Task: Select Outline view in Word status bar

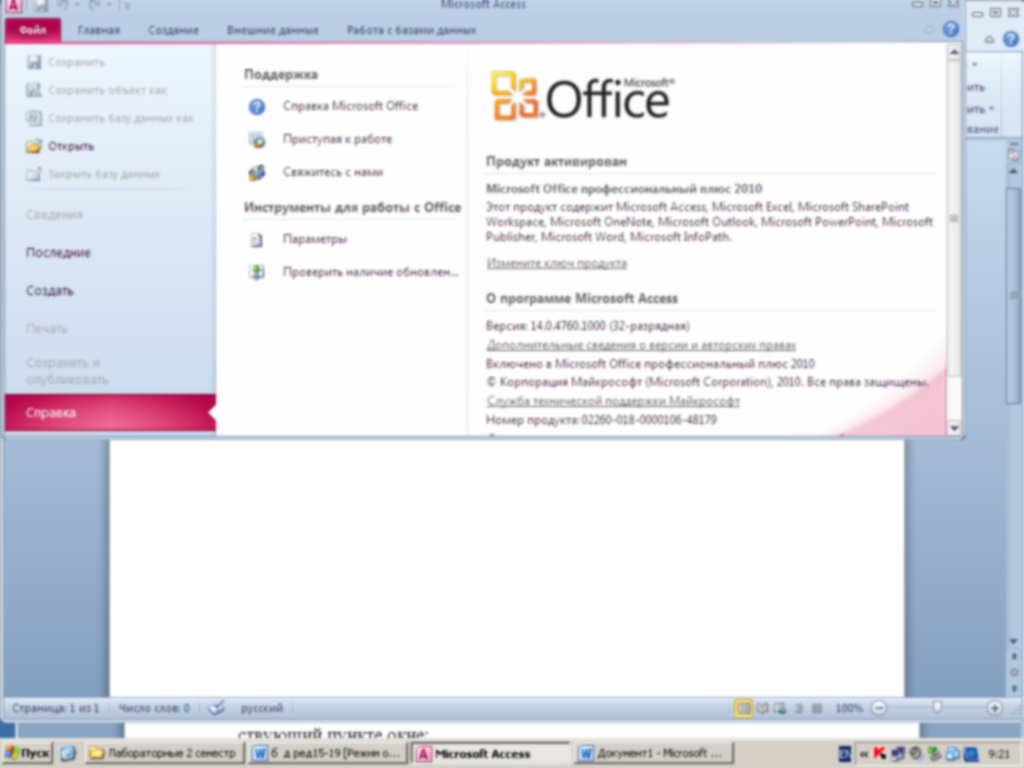Action: pyautogui.click(x=798, y=708)
